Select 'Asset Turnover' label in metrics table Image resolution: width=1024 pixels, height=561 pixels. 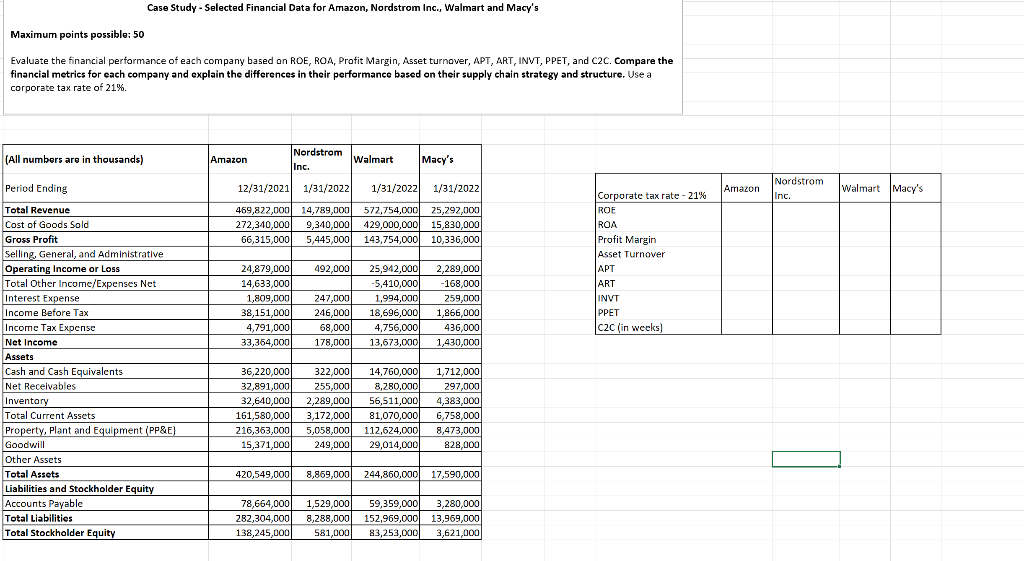tap(631, 254)
